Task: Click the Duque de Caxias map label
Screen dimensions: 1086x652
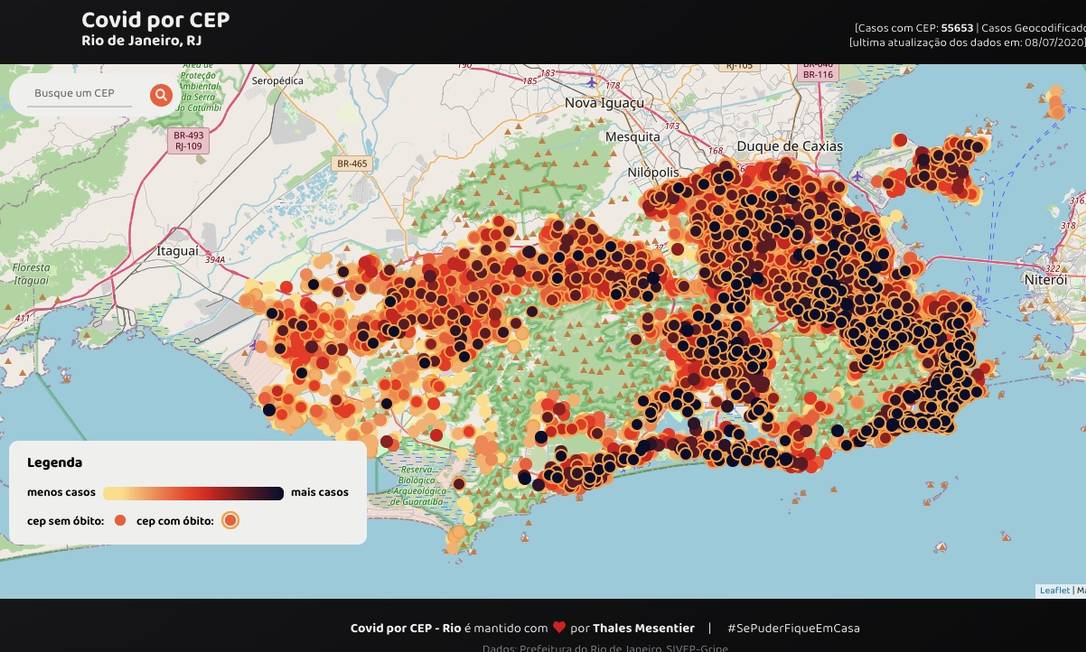Action: click(789, 146)
